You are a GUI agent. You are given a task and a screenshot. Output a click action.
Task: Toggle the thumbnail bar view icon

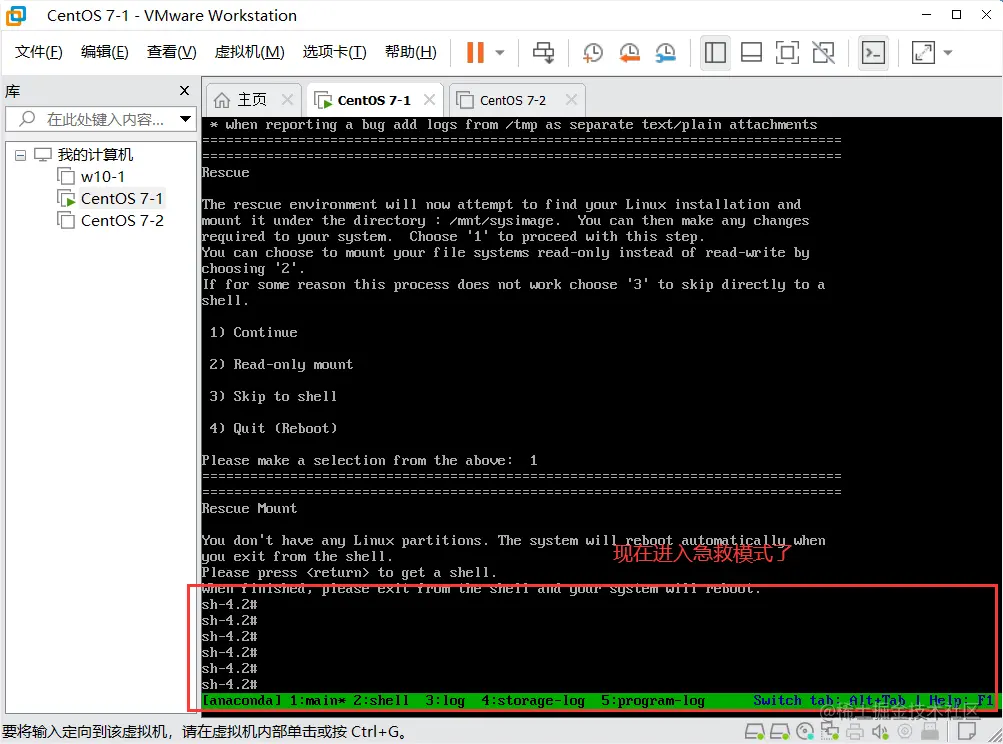[751, 52]
